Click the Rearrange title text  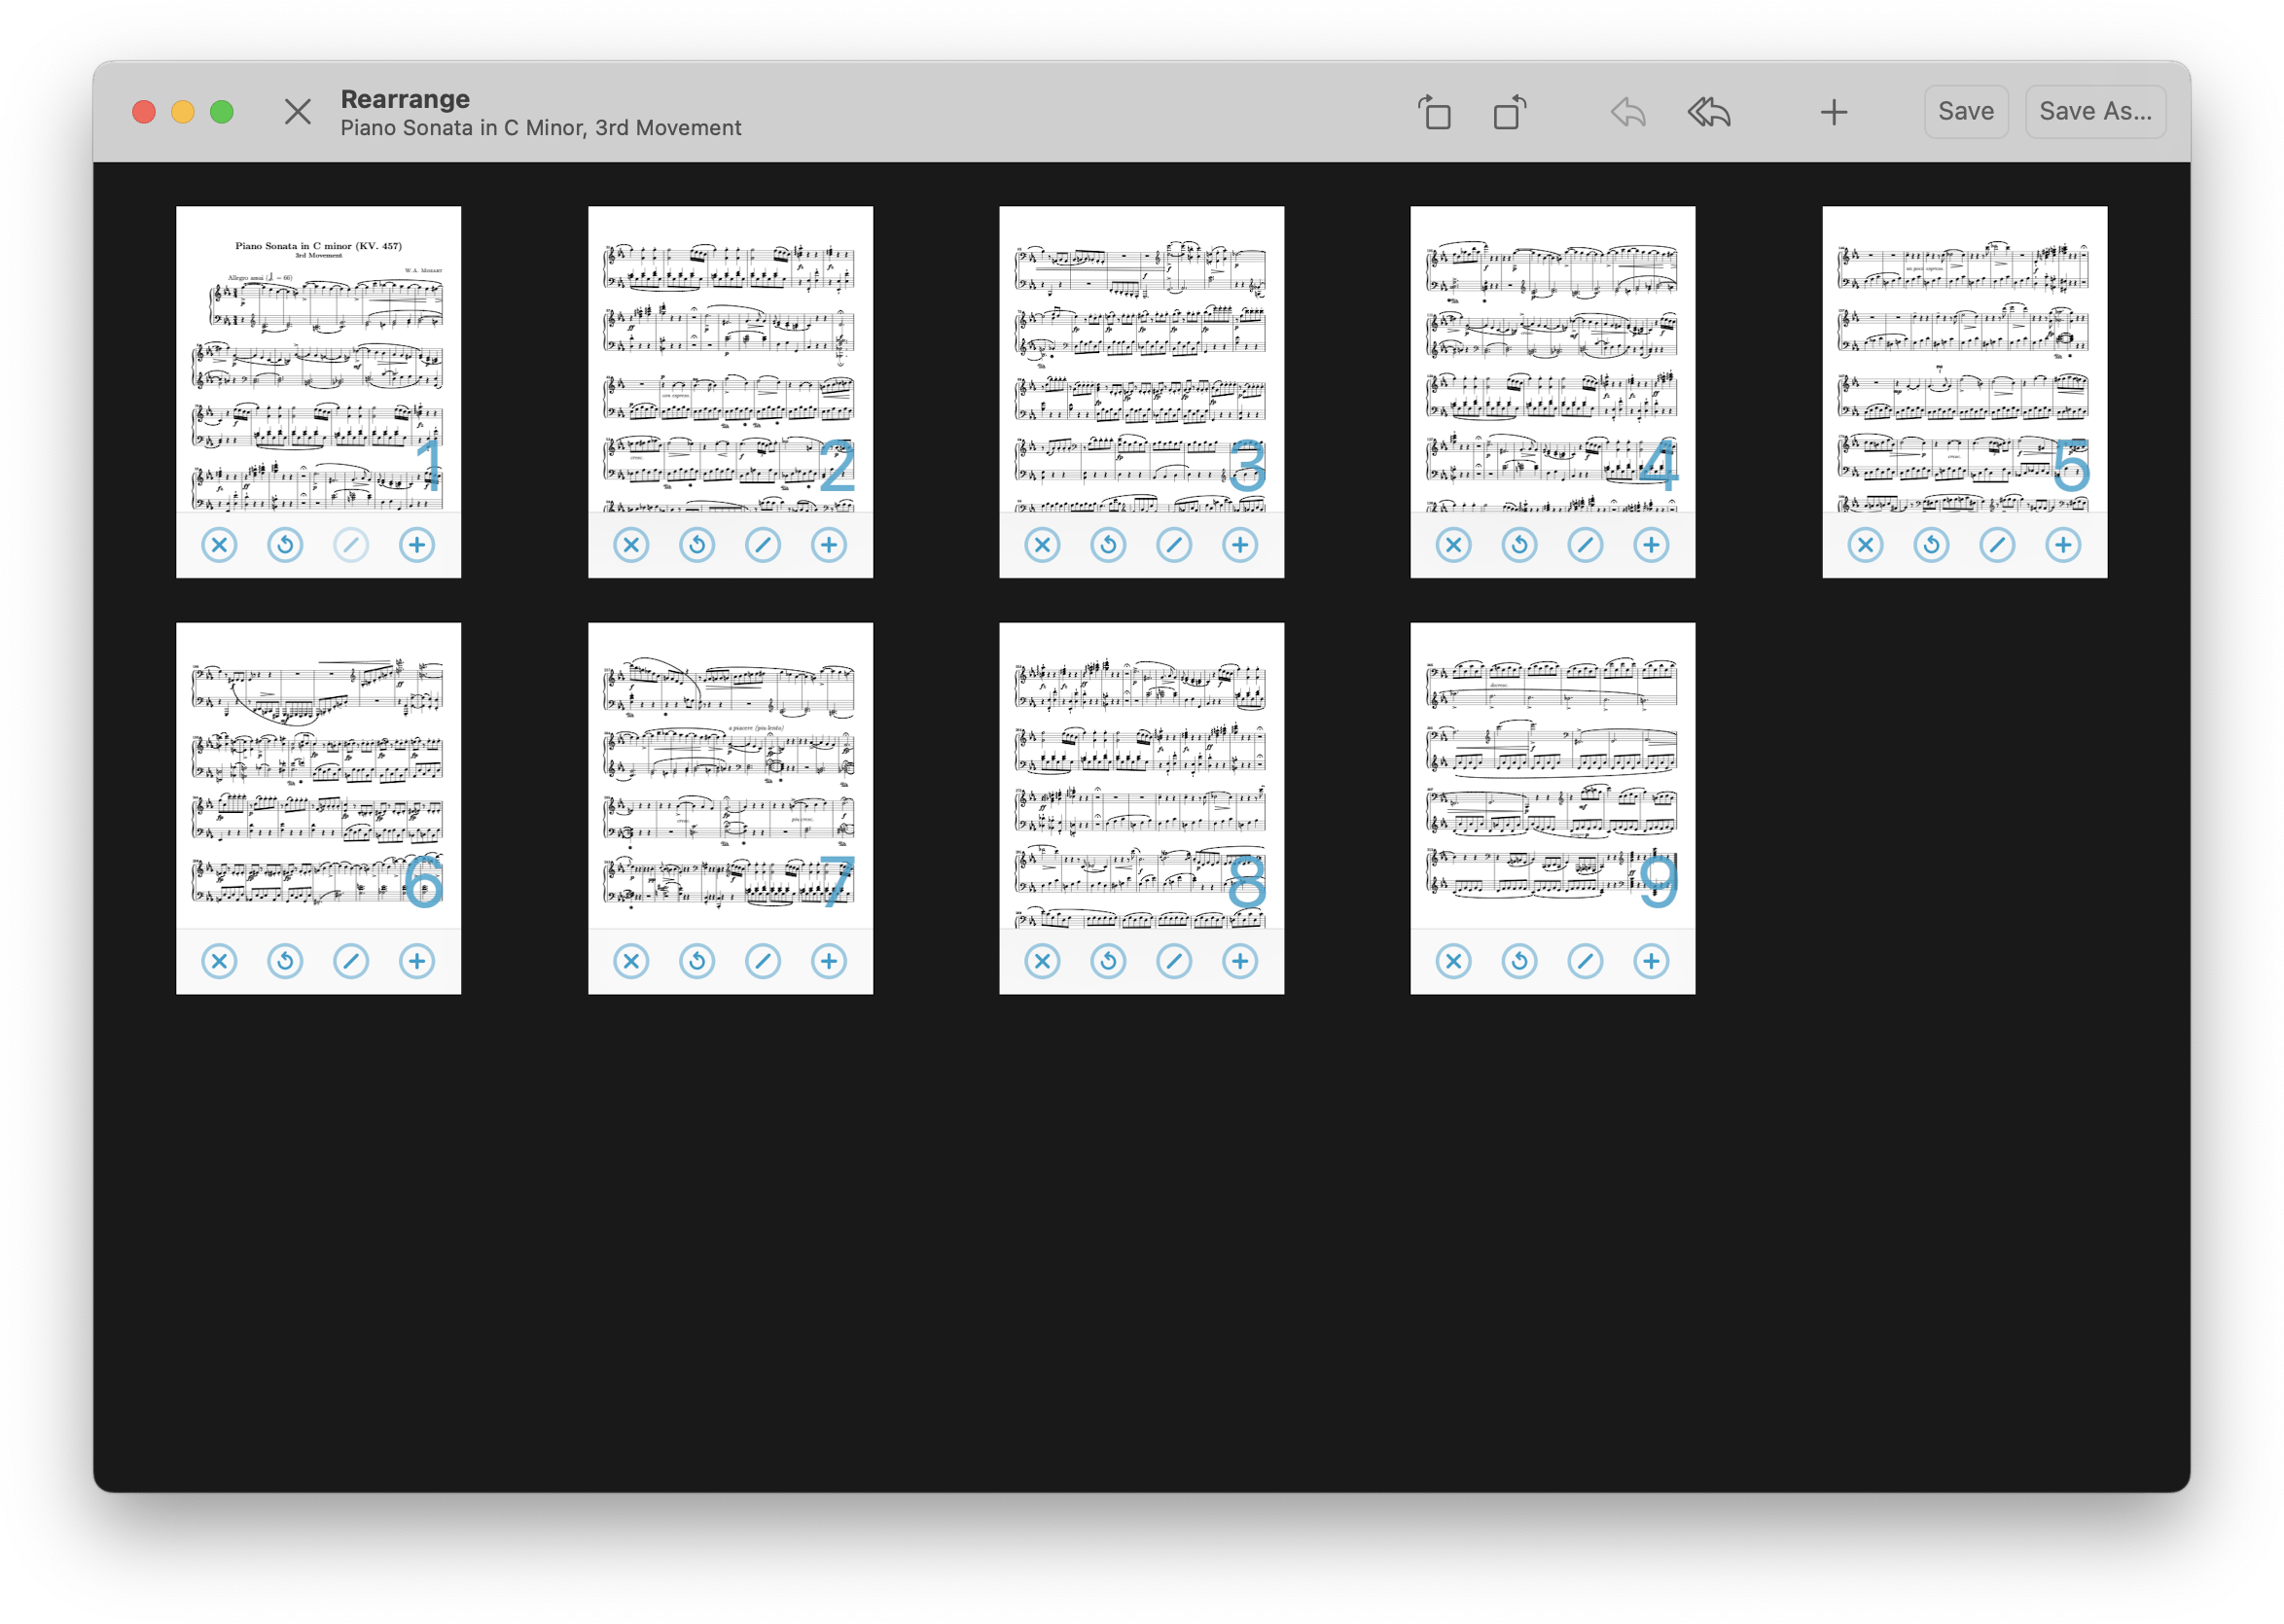click(x=405, y=98)
